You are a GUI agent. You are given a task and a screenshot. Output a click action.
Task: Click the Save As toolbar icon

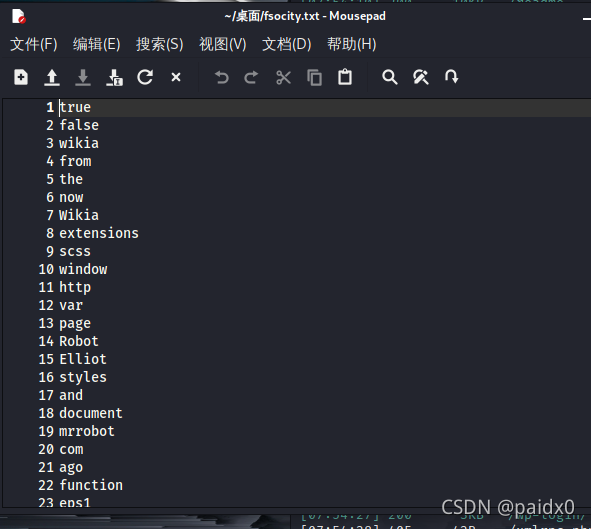click(114, 78)
